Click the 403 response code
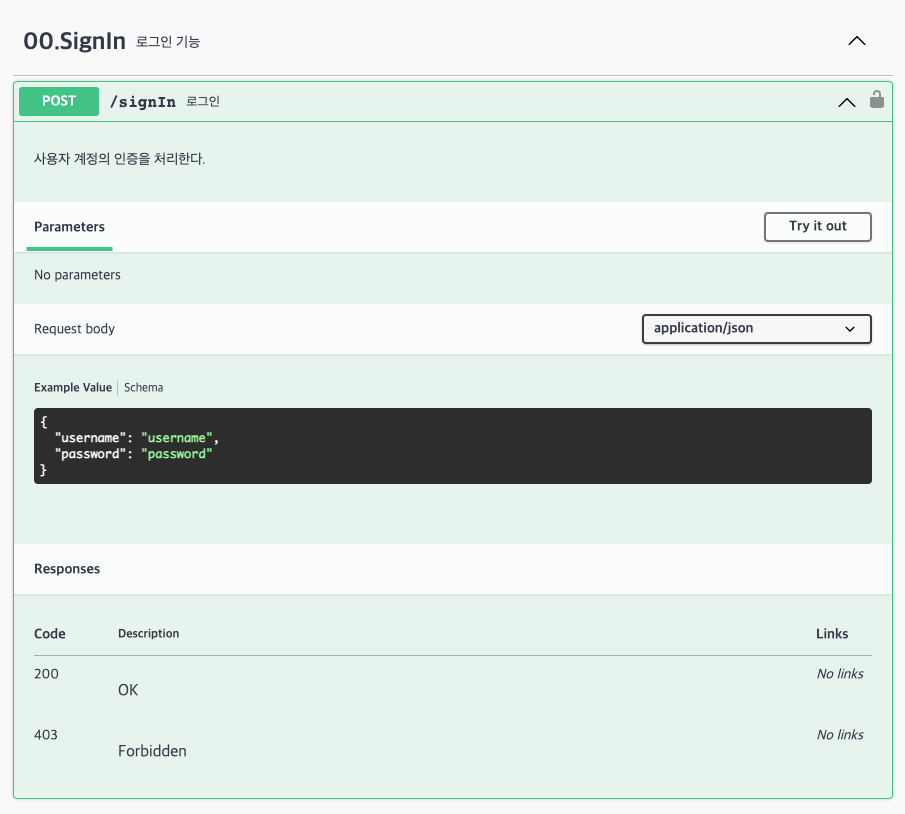The height and width of the screenshot is (814, 905). [46, 735]
